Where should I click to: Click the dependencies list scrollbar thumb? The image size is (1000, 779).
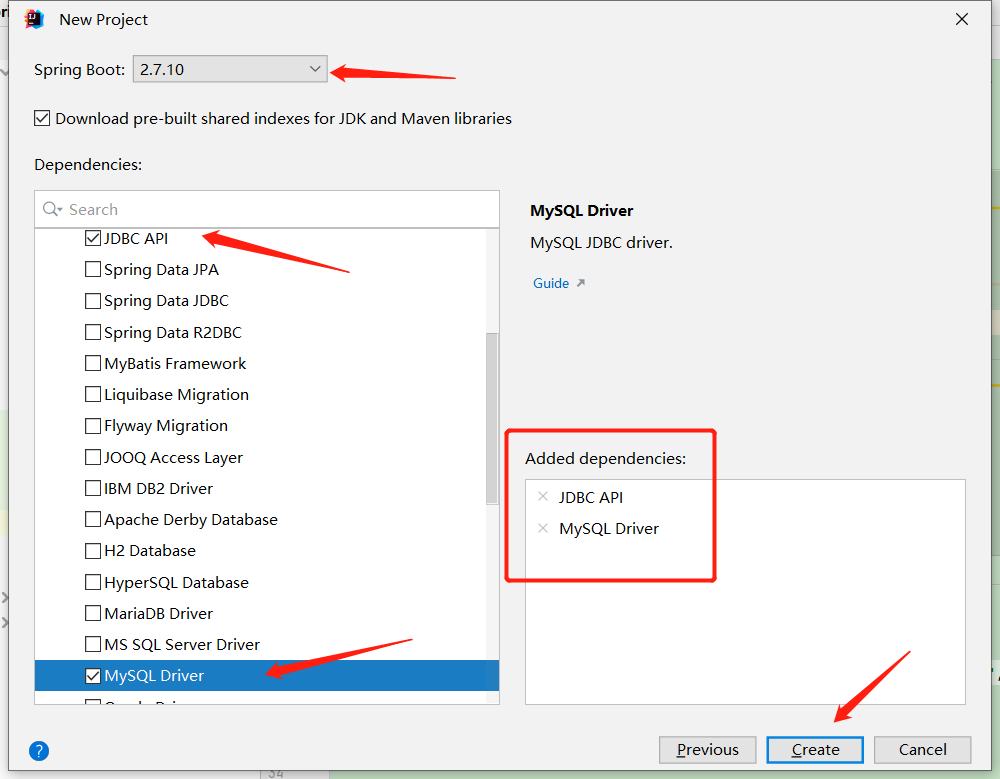(492, 419)
